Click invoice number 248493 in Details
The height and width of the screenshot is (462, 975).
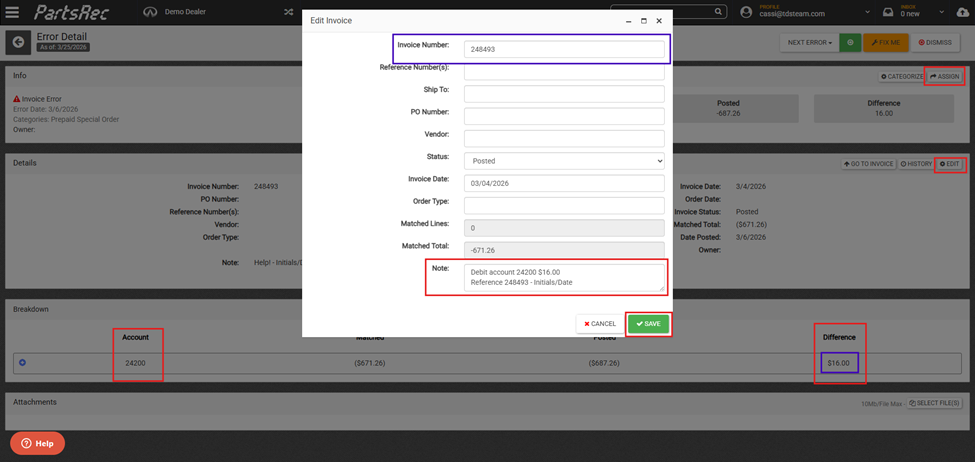coord(266,187)
